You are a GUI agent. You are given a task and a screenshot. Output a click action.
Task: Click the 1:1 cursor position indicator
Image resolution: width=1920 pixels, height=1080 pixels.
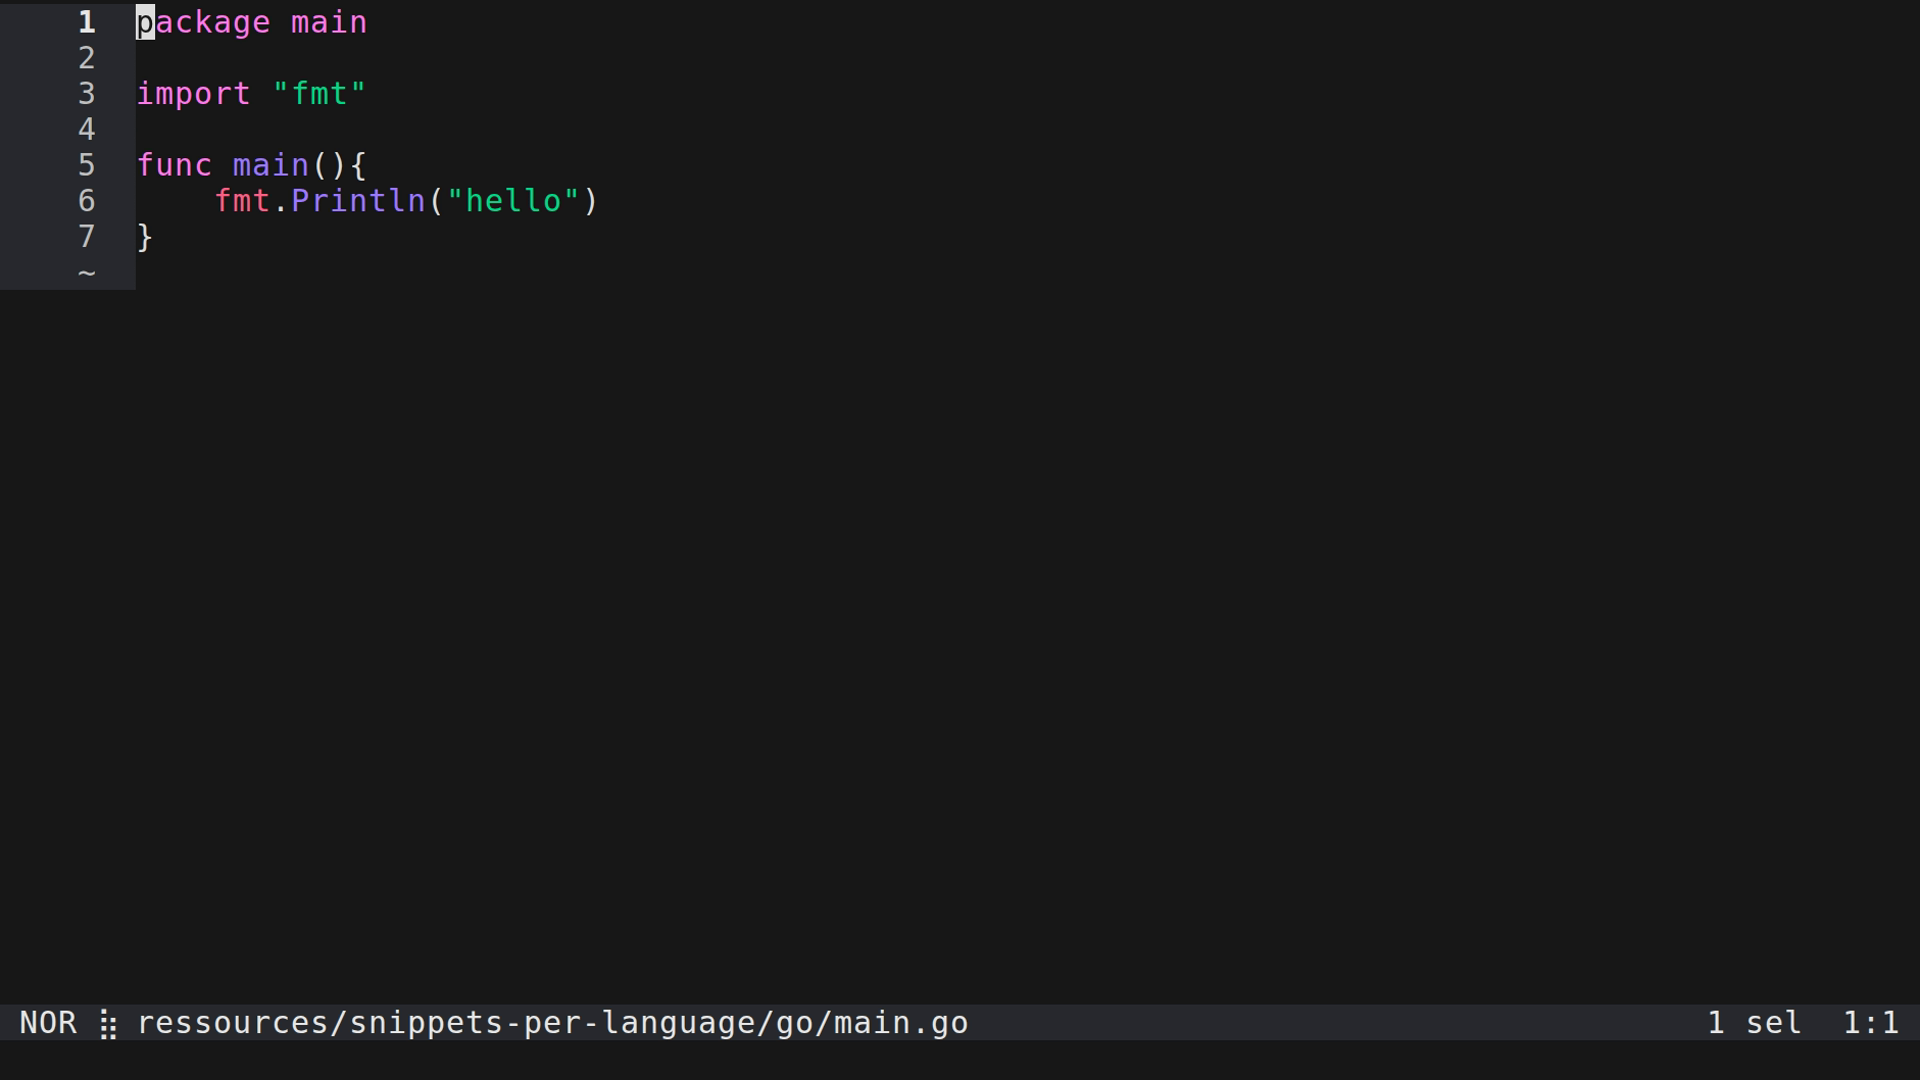point(1870,1023)
